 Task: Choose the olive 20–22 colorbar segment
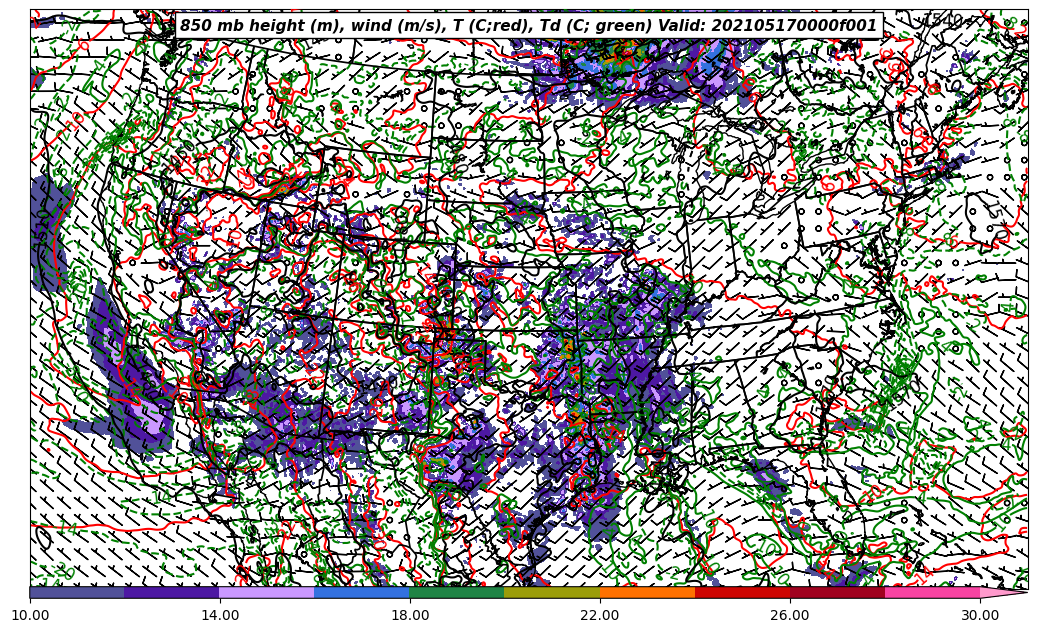click(552, 592)
